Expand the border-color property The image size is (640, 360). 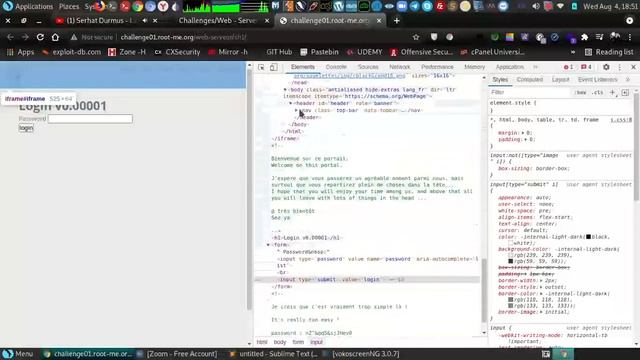542,294
